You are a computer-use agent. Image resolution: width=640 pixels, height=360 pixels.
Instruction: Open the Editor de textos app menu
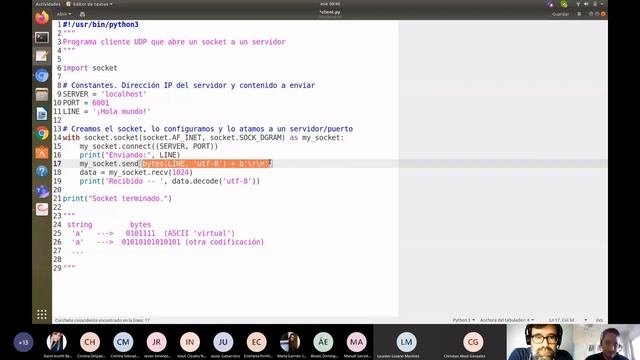[x=89, y=4]
